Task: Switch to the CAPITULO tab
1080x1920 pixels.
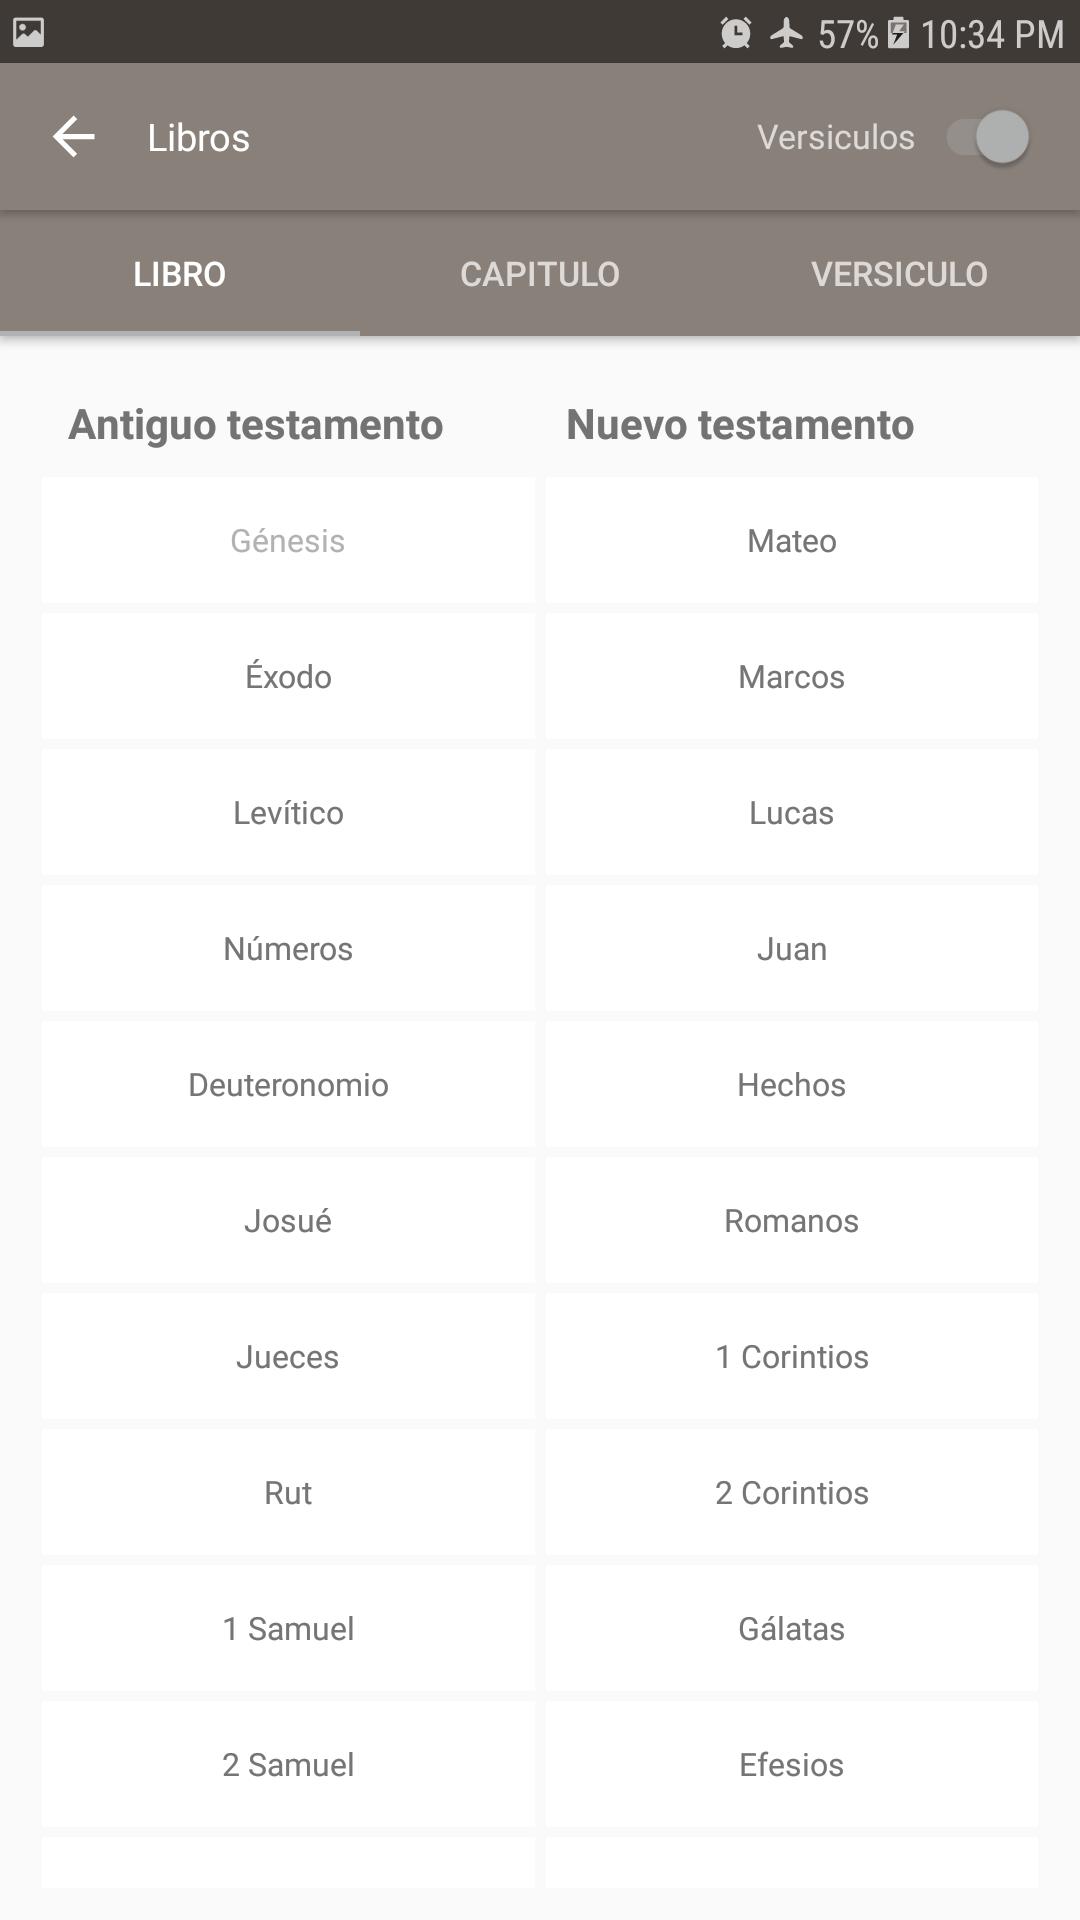Action: [540, 274]
